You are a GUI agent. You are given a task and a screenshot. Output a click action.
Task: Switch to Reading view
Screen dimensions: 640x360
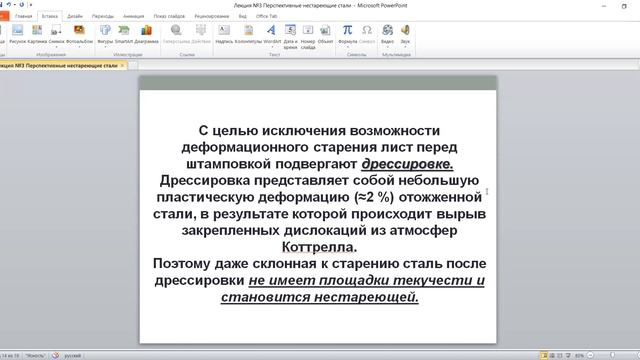point(560,356)
